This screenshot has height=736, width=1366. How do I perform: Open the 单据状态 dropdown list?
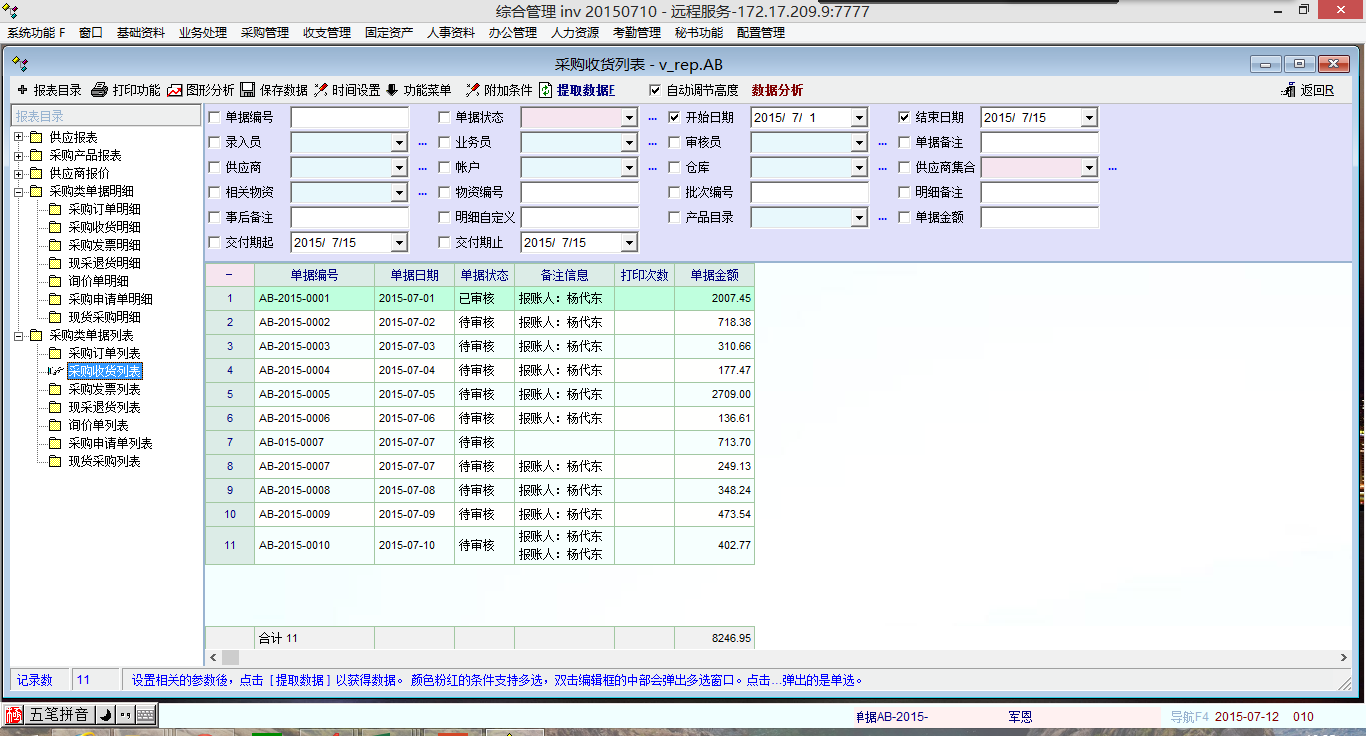629,118
